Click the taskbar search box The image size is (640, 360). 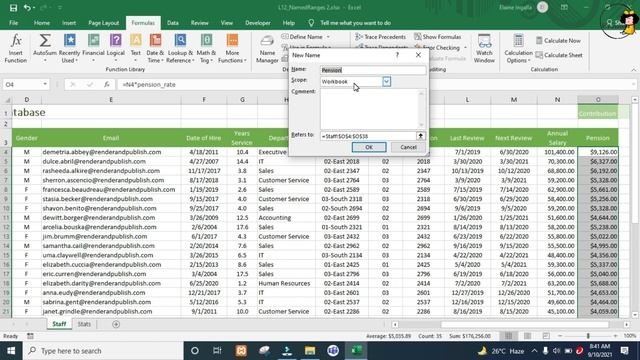coord(103,351)
